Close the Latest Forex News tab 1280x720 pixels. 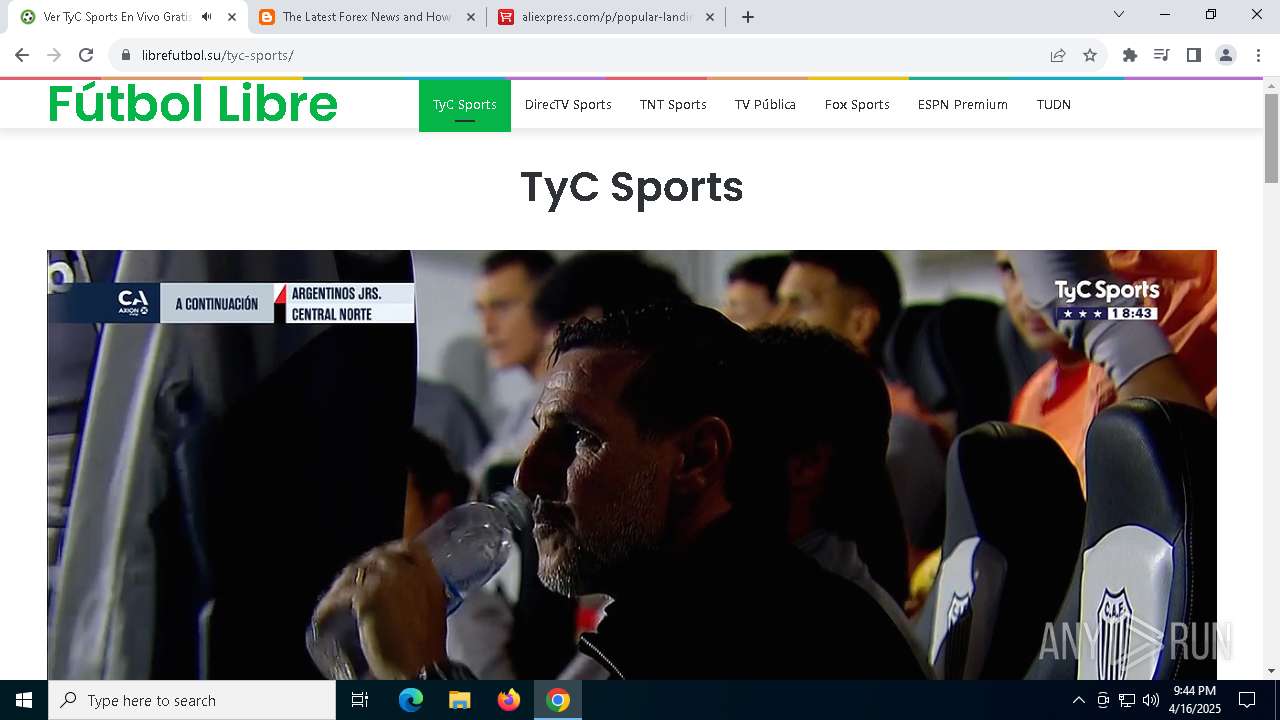click(471, 17)
